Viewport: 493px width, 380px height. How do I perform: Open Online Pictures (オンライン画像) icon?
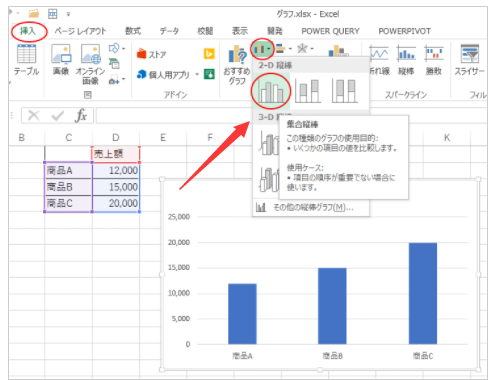pyautogui.click(x=91, y=54)
